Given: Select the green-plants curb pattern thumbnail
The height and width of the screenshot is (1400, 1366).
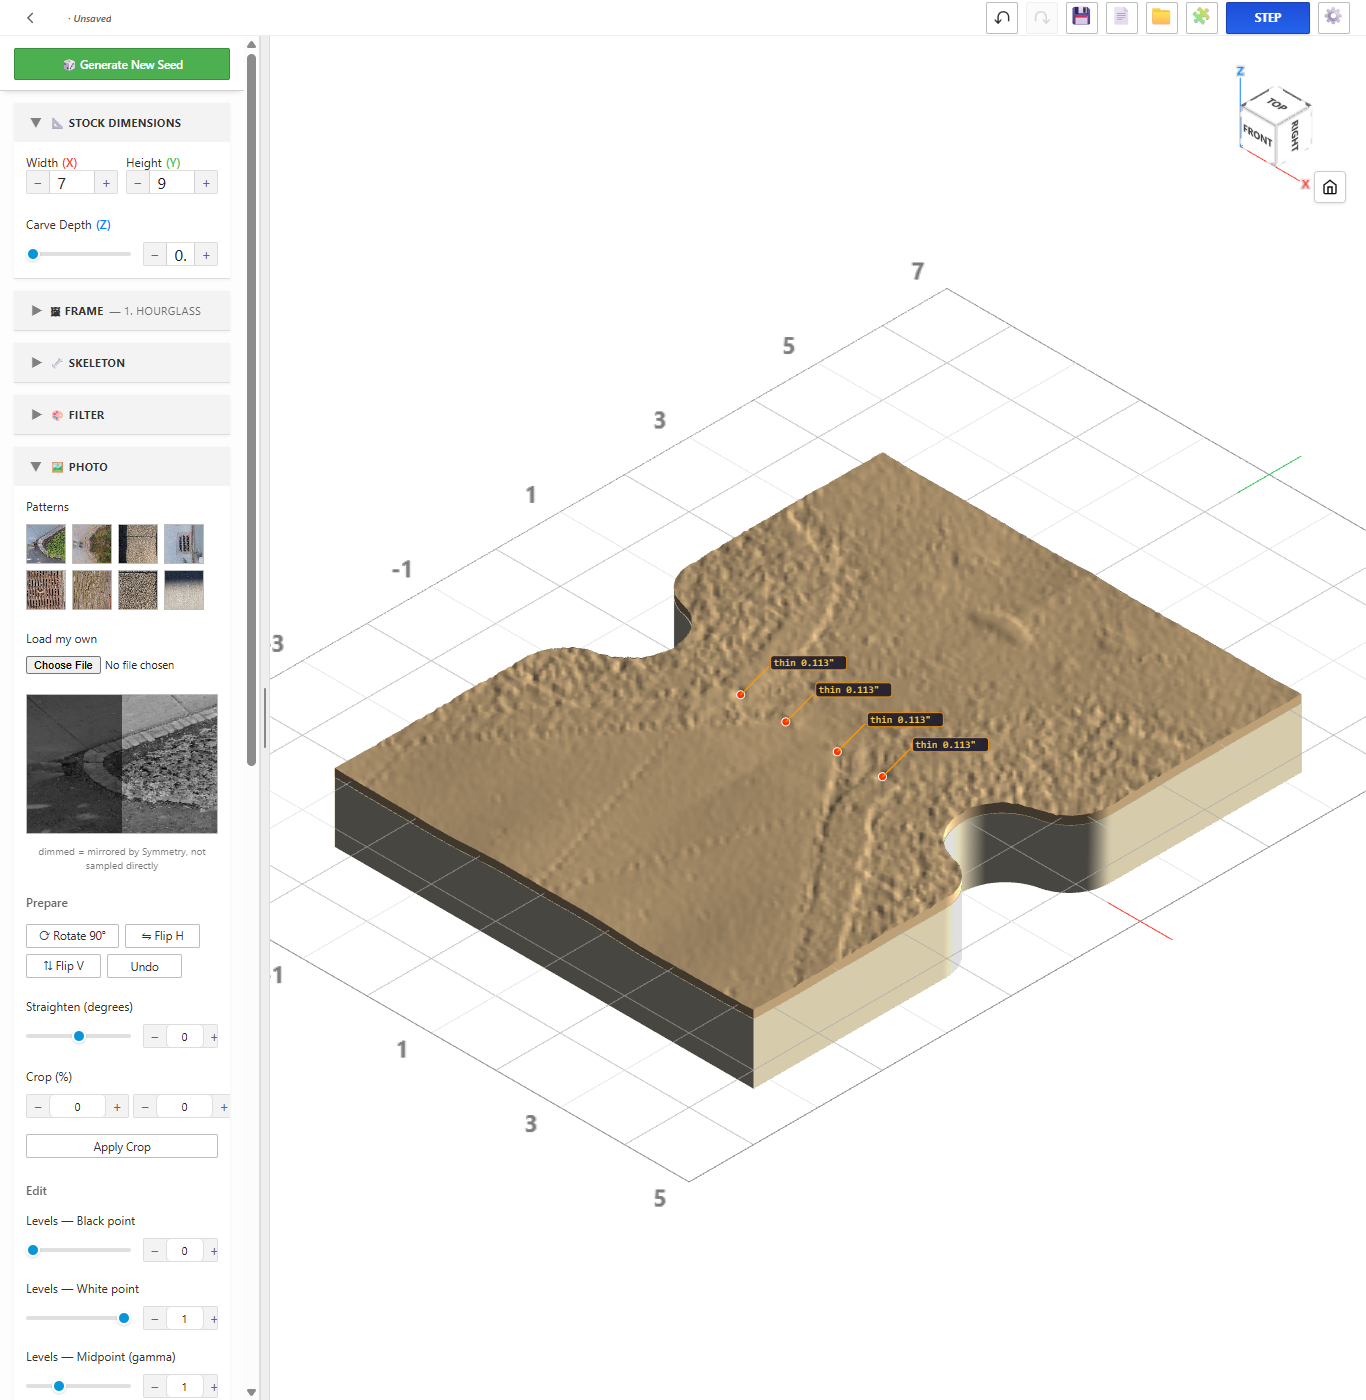Looking at the screenshot, I should (x=46, y=544).
